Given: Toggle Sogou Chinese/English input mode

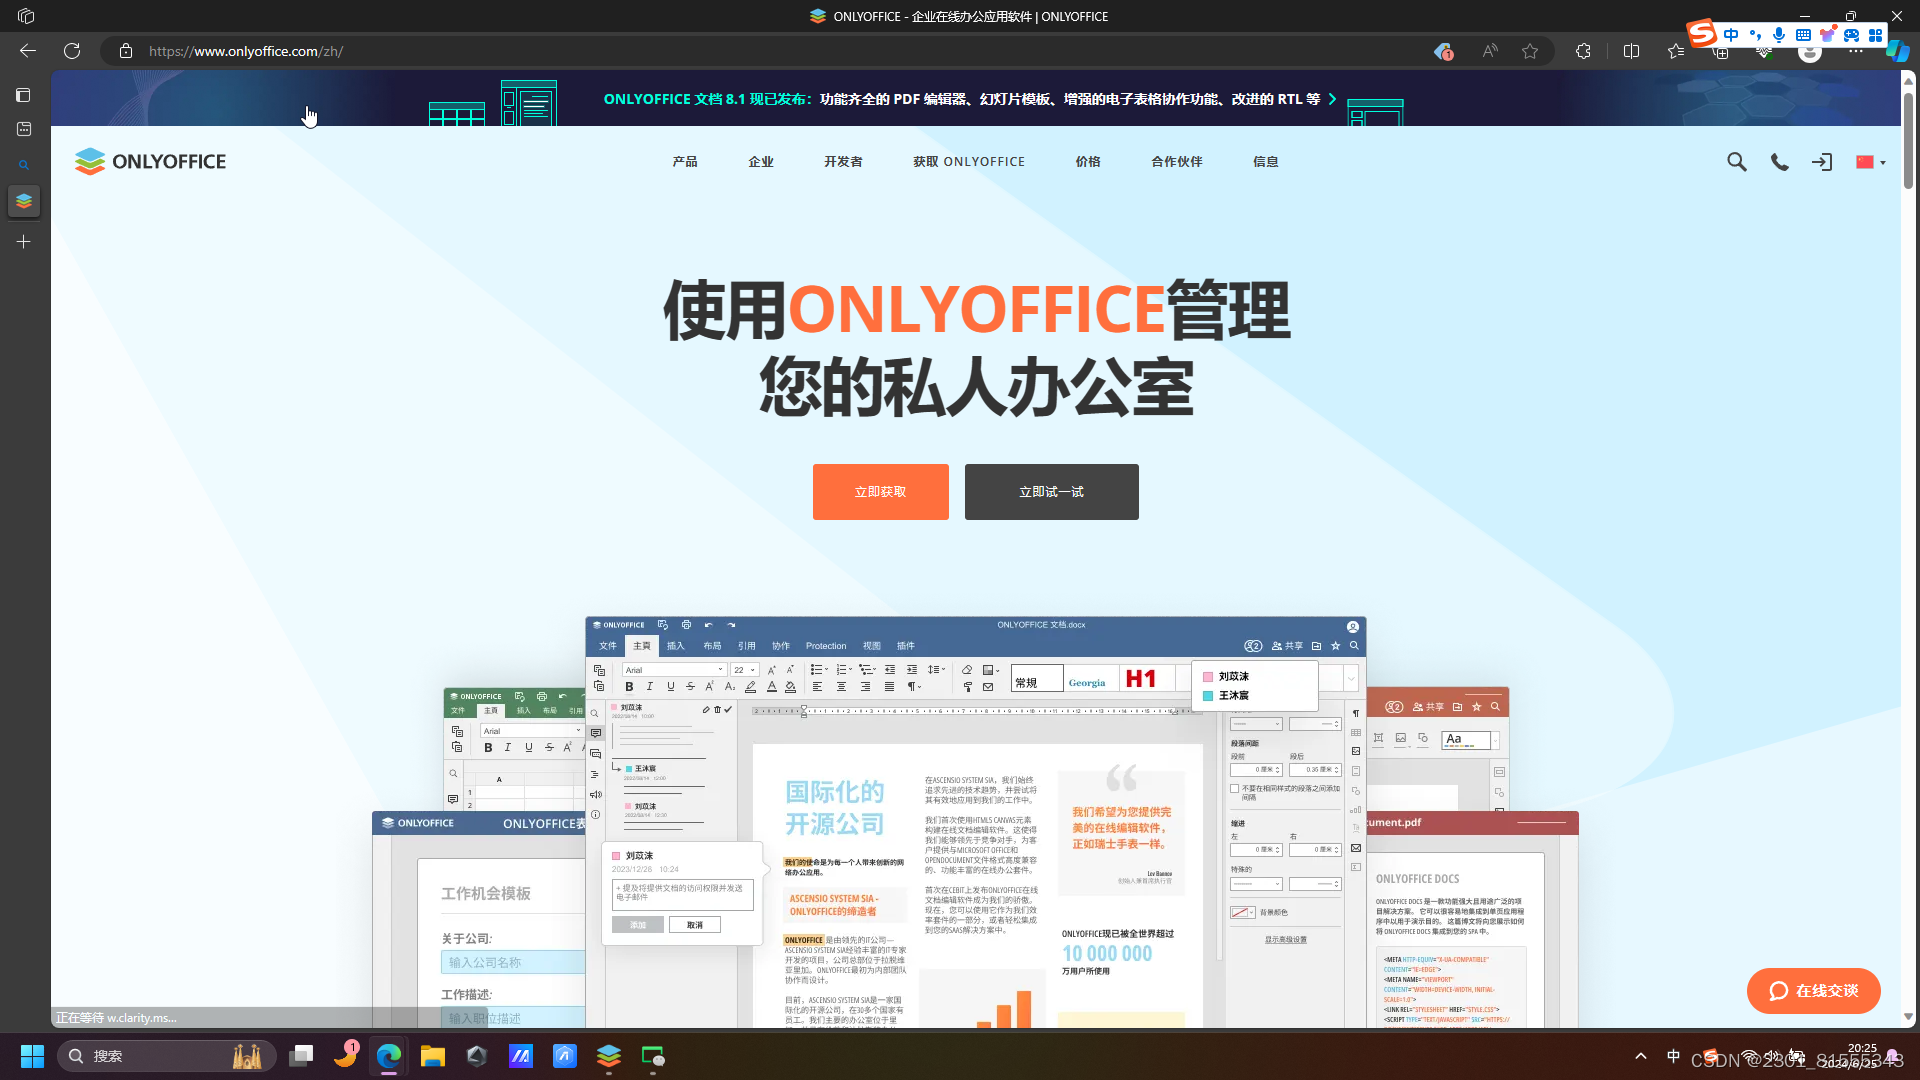Looking at the screenshot, I should click(1731, 35).
